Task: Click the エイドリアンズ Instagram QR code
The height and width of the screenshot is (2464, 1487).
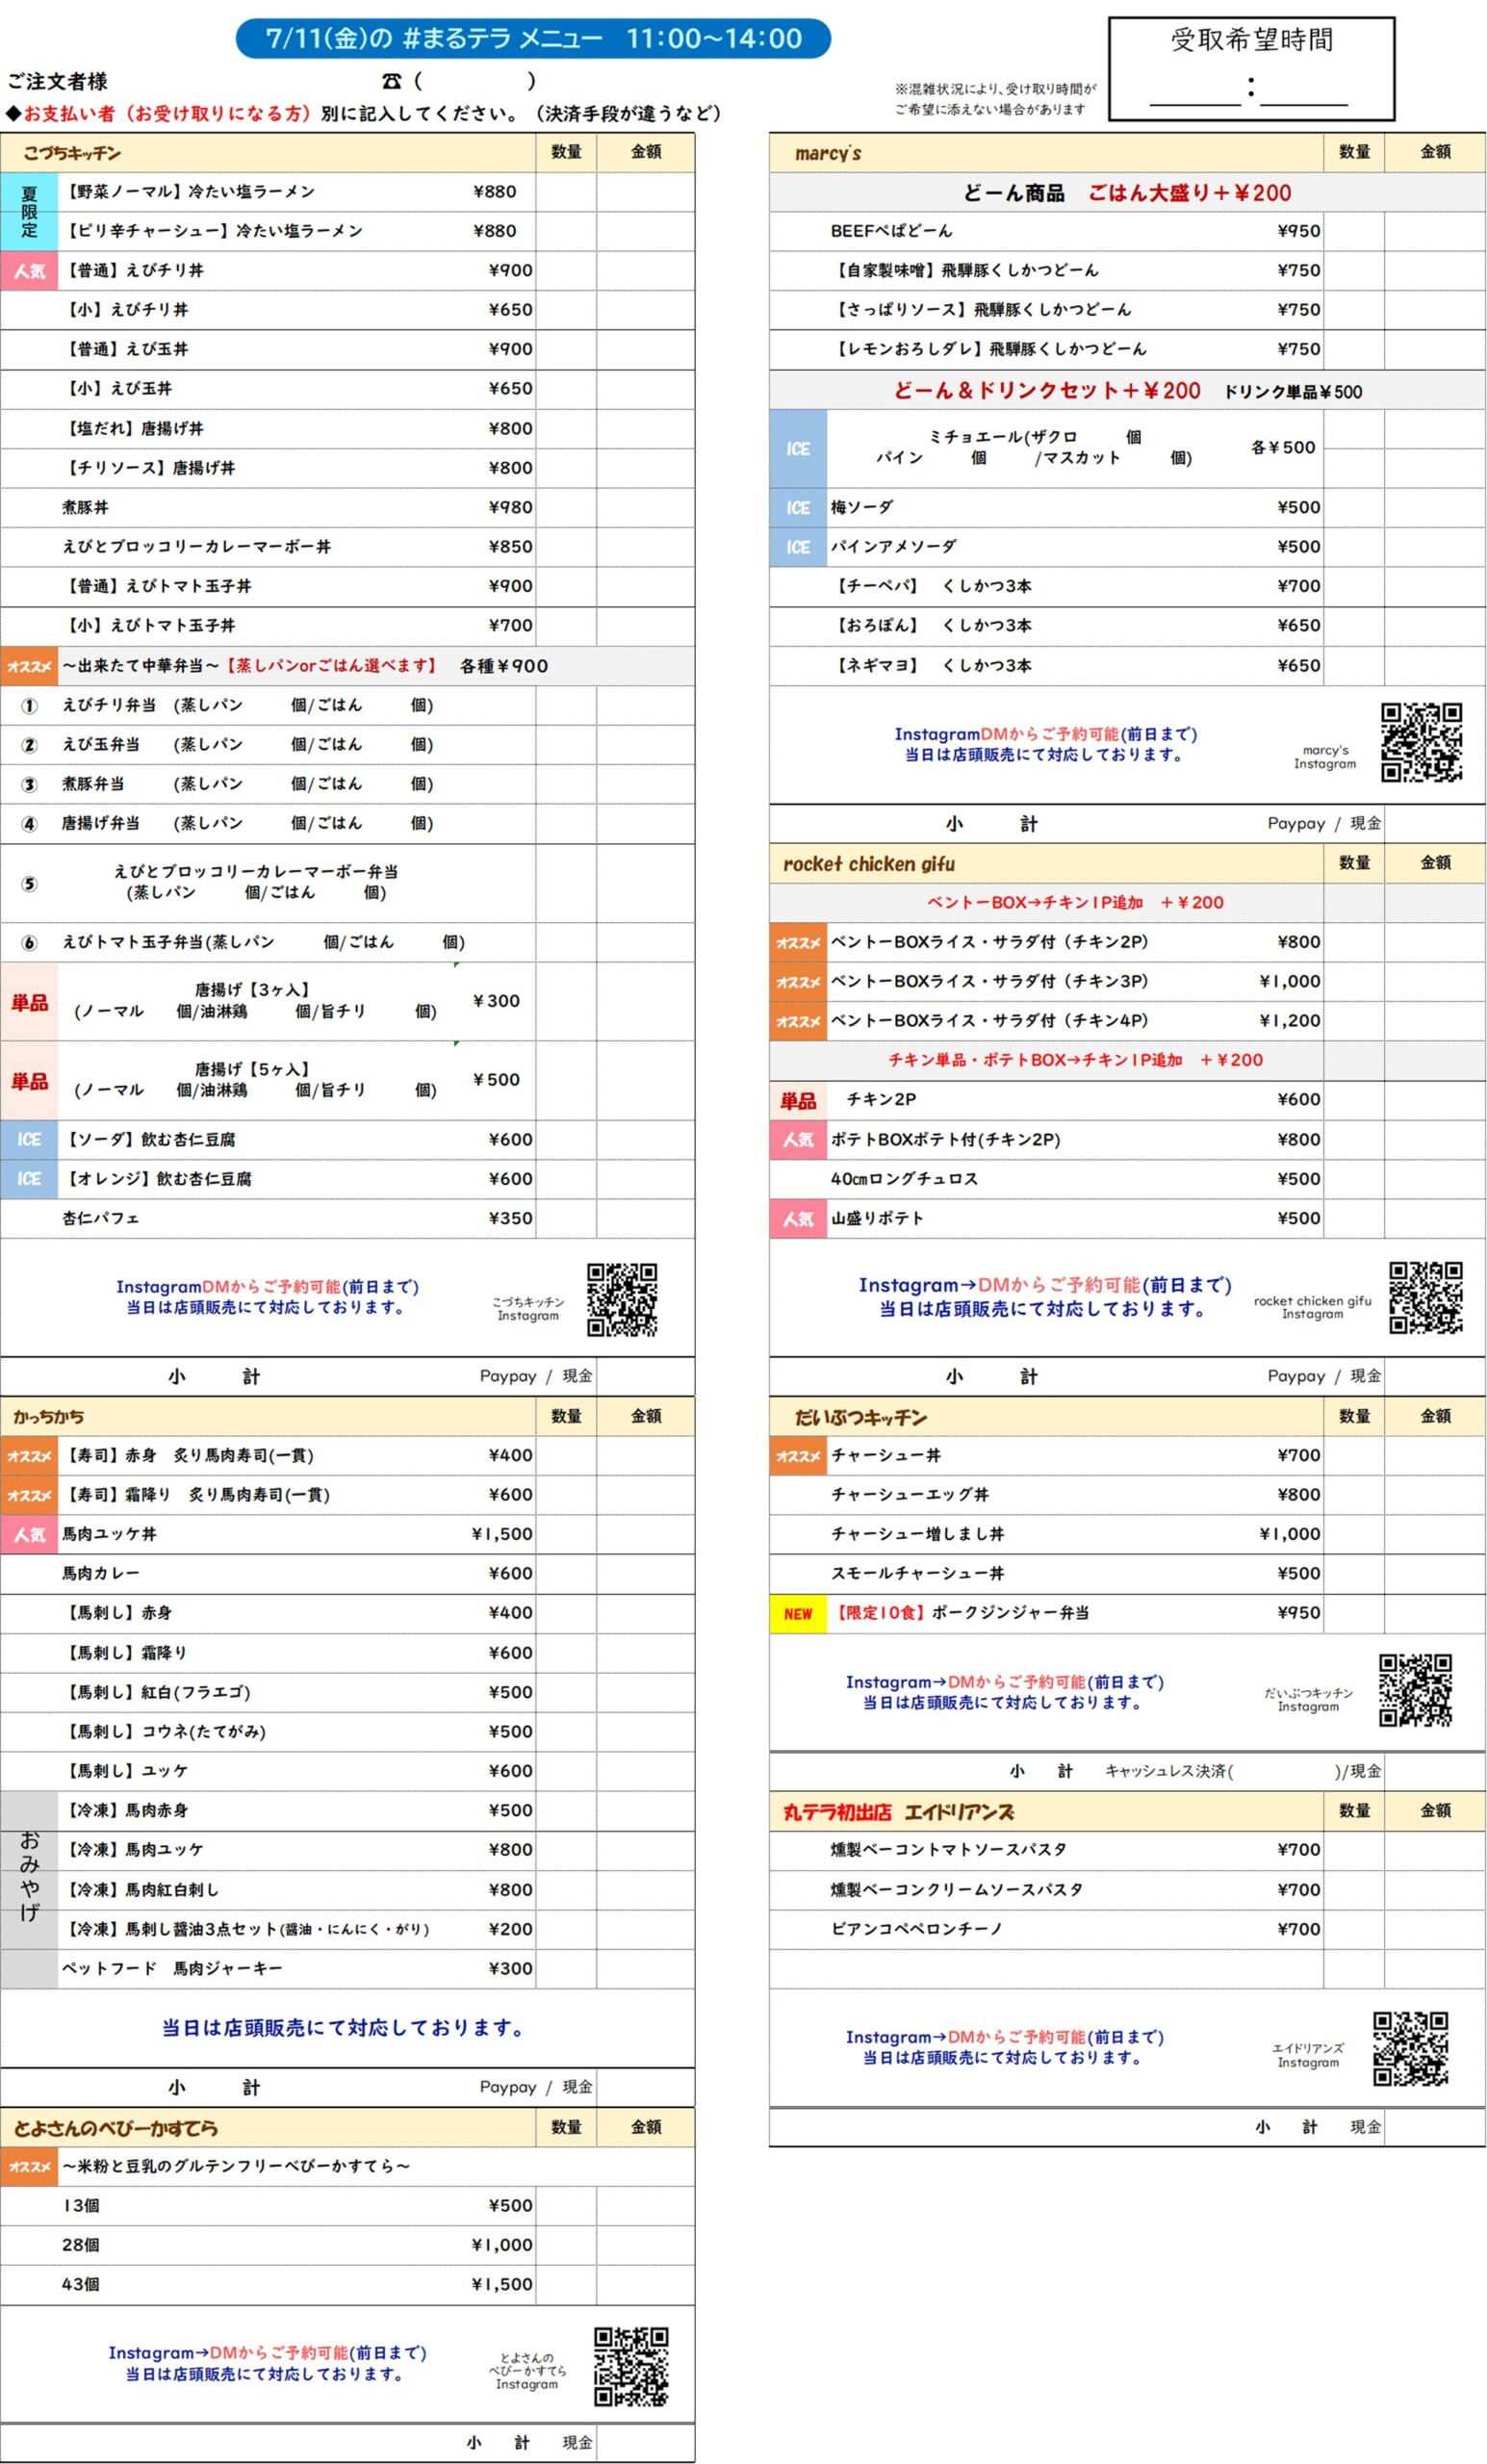Action: click(x=1410, y=2049)
